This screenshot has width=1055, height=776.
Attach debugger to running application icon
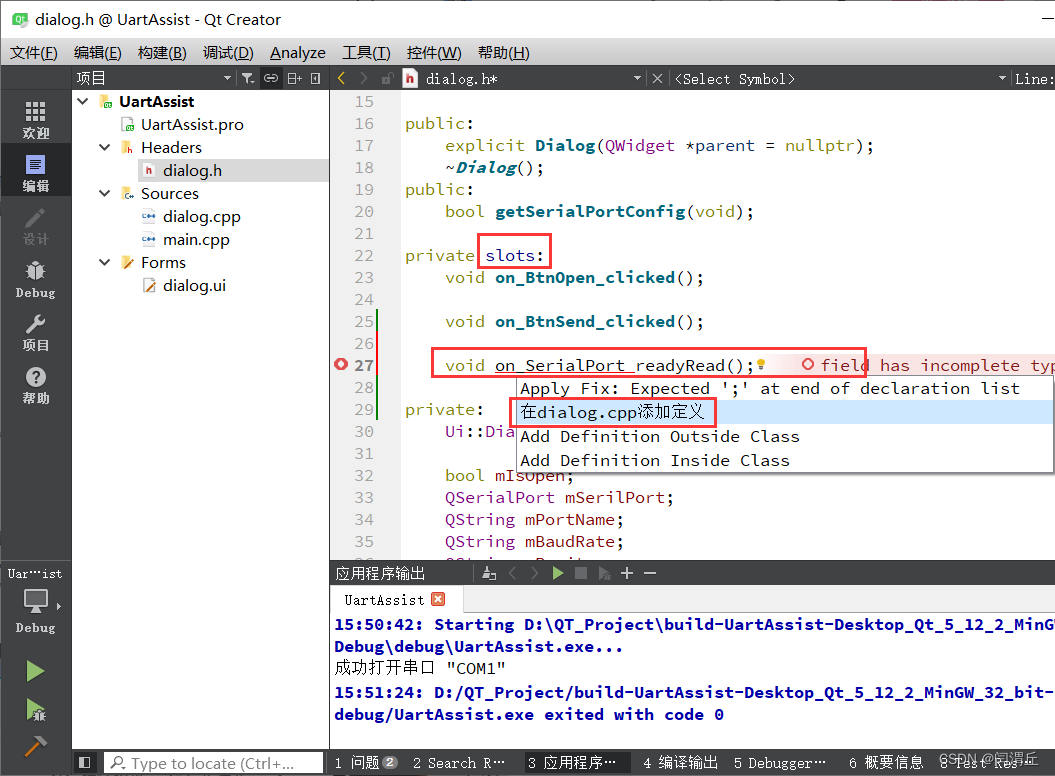[604, 573]
